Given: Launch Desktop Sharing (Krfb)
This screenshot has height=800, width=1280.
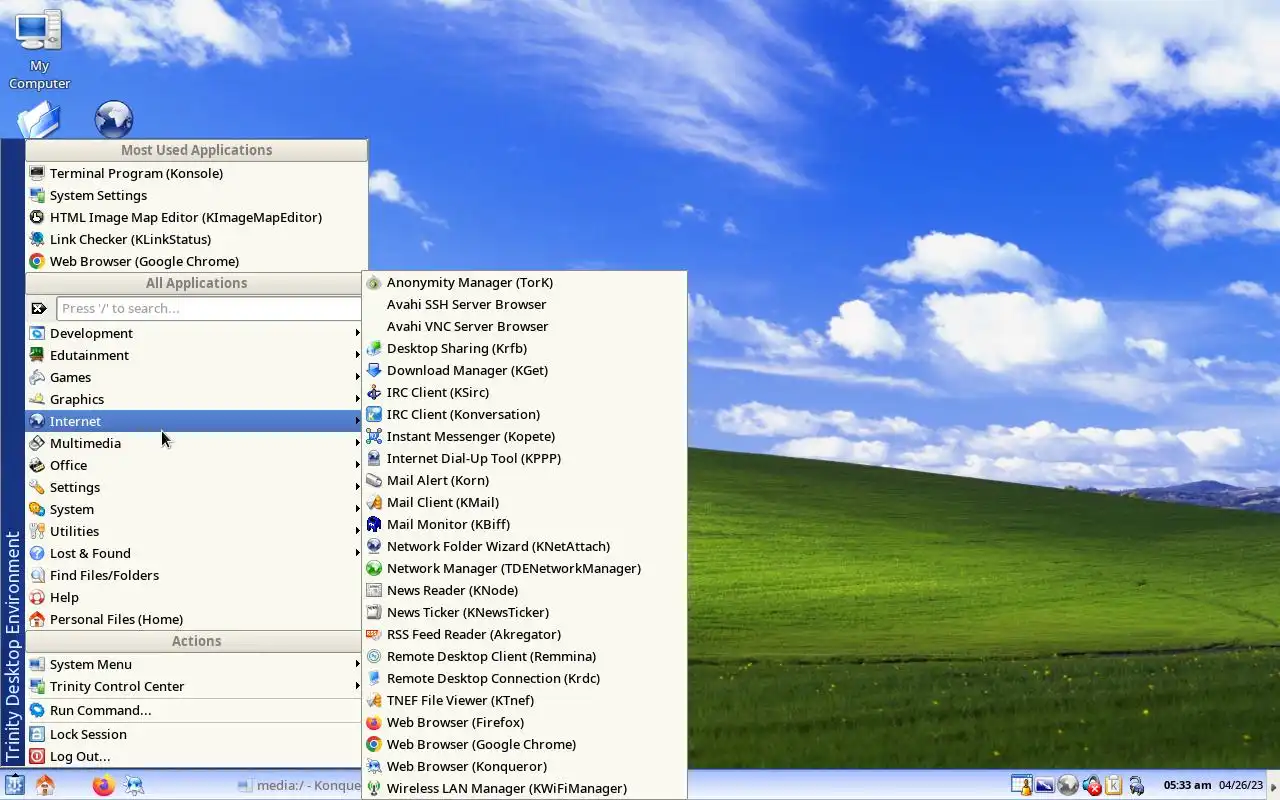Looking at the screenshot, I should pos(524,348).
